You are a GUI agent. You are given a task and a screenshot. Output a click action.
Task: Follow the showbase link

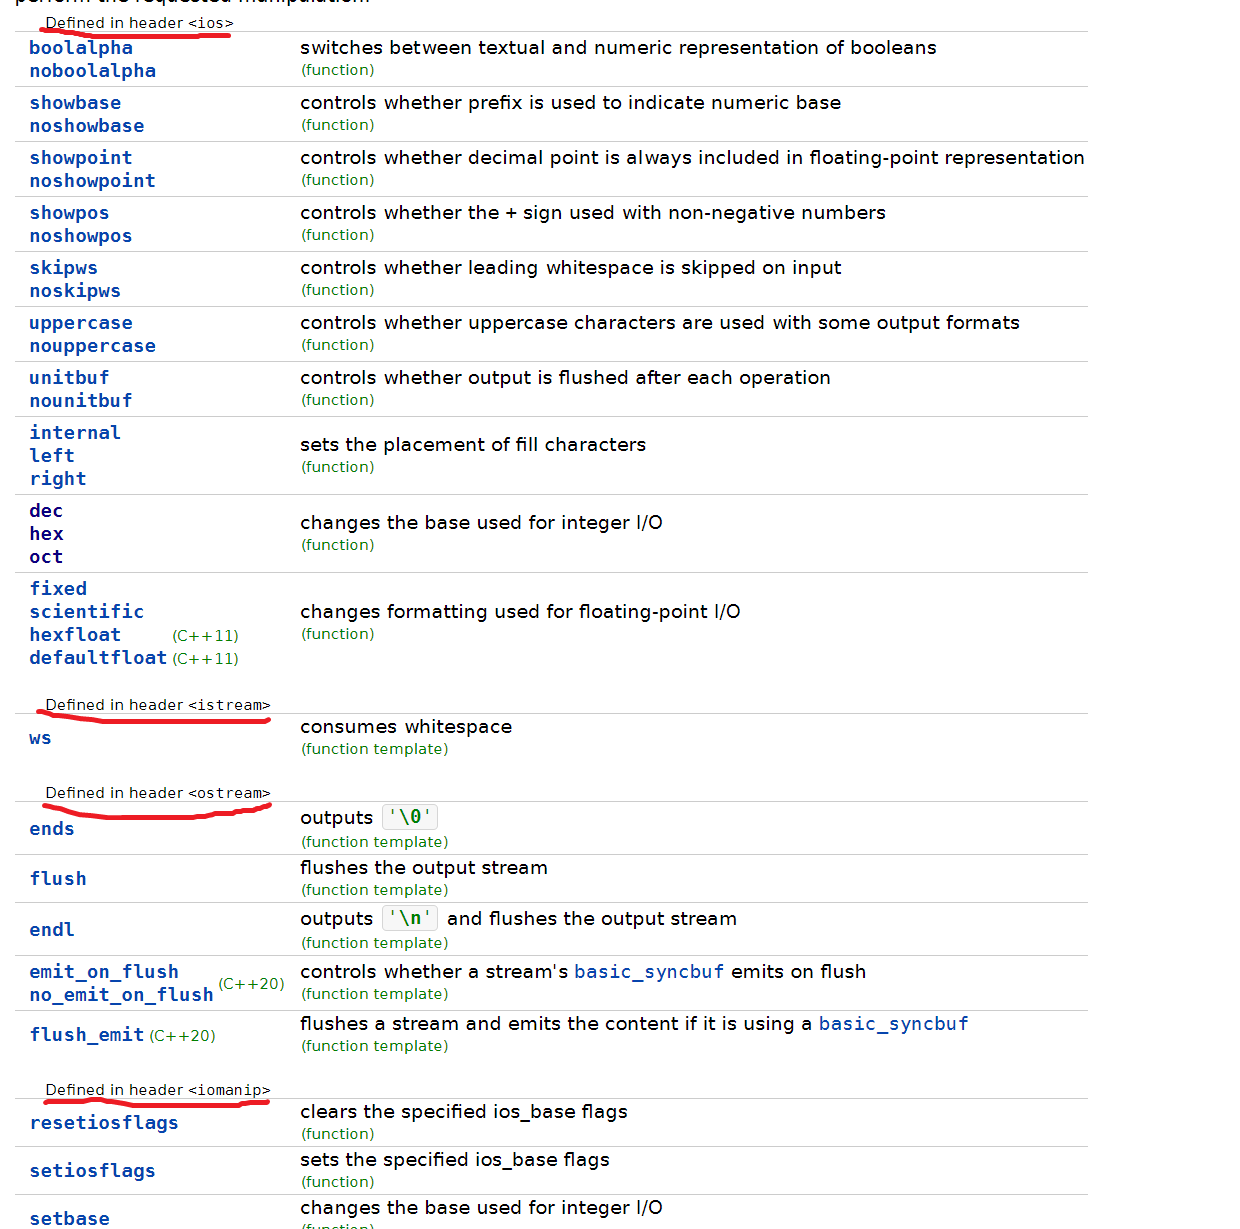tap(75, 103)
